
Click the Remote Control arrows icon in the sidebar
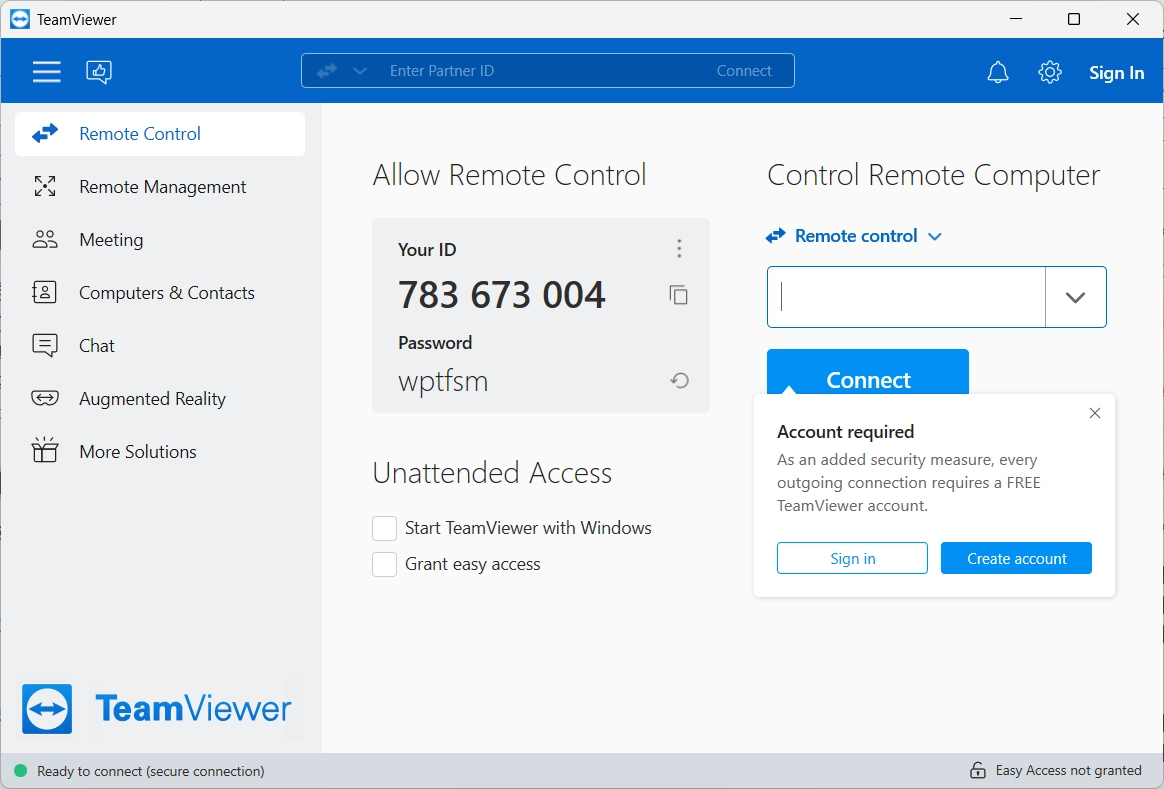tap(45, 134)
